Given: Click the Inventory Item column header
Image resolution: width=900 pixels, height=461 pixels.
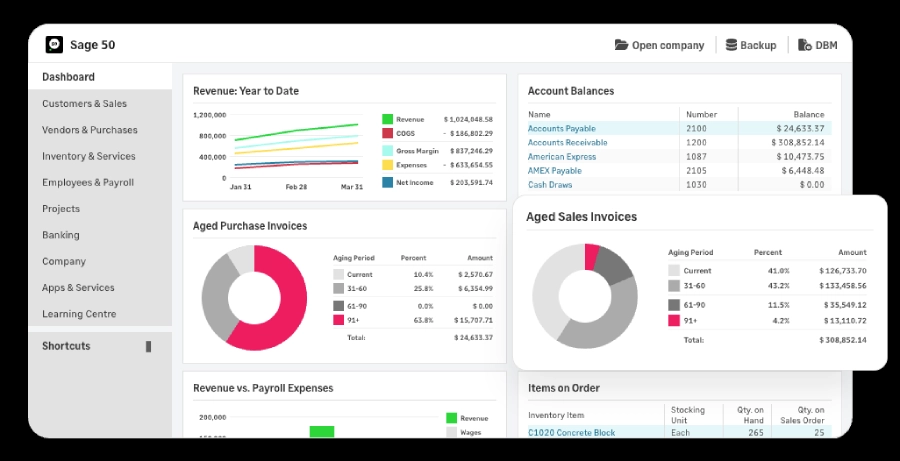Looking at the screenshot, I should click(x=556, y=415).
